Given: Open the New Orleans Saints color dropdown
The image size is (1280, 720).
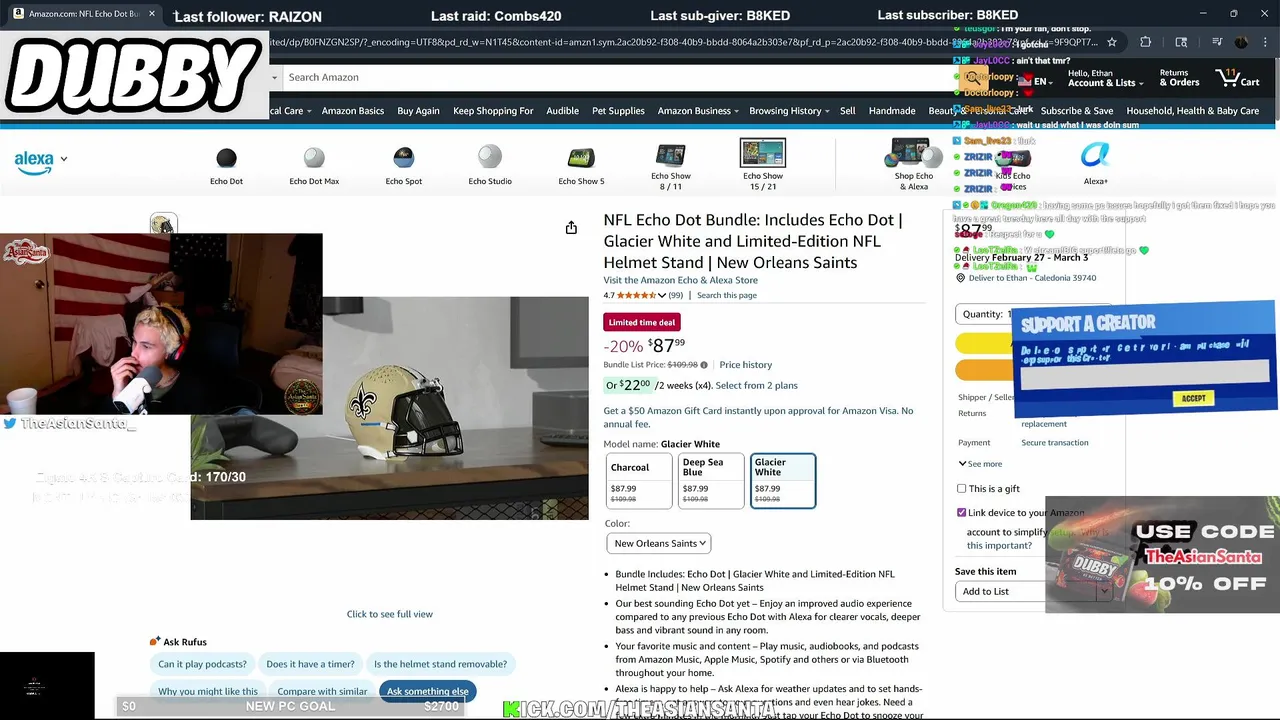Looking at the screenshot, I should 658,543.
